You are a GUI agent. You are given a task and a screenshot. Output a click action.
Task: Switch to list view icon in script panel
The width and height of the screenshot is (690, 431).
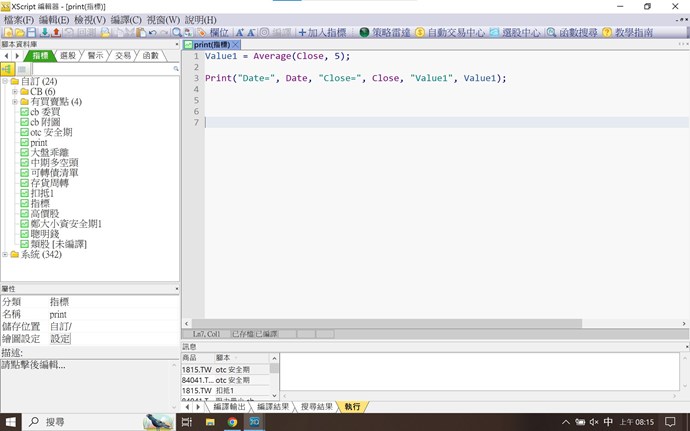tap(21, 69)
